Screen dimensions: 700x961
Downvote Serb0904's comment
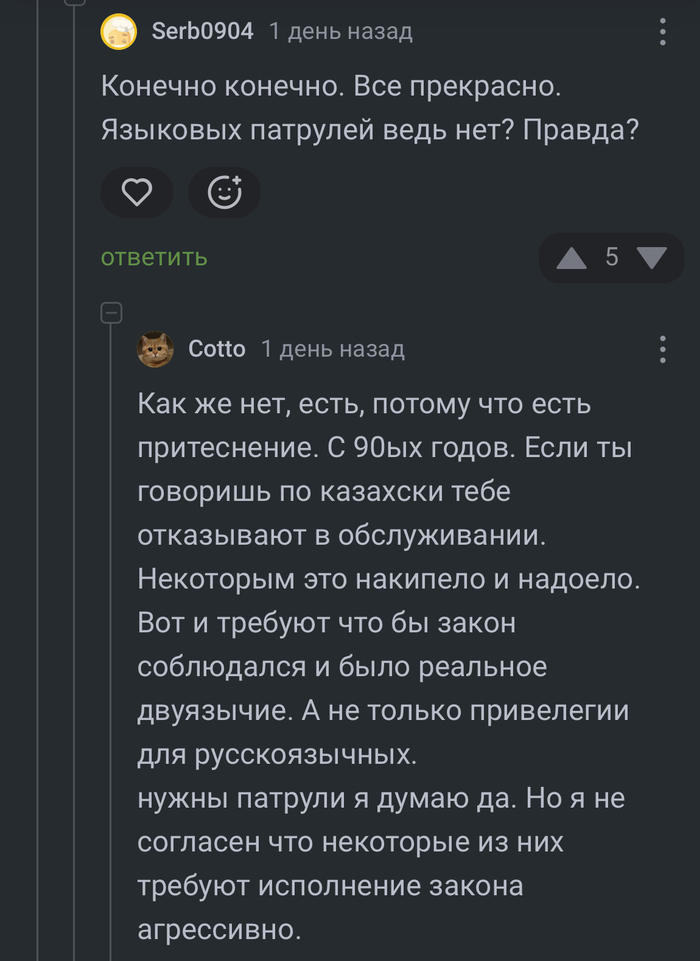[651, 258]
